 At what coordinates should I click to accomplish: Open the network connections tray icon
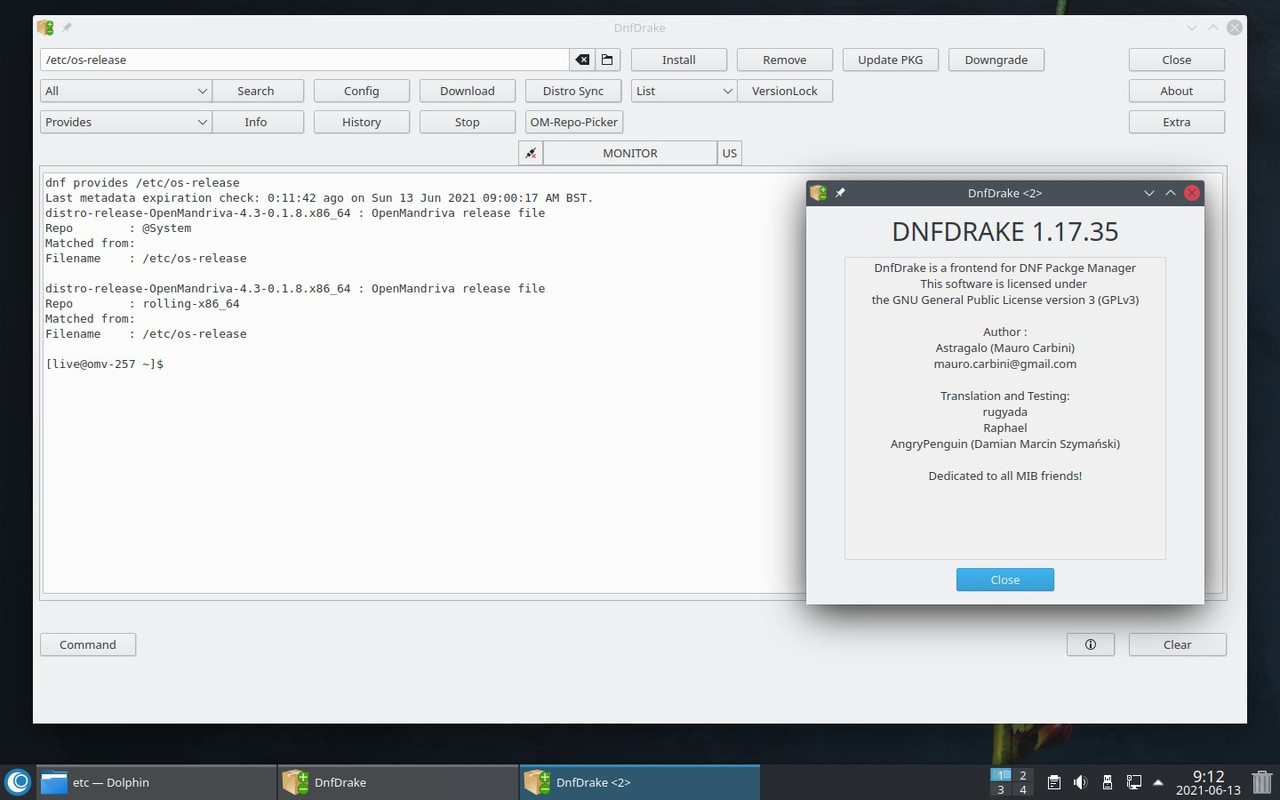coord(1134,782)
